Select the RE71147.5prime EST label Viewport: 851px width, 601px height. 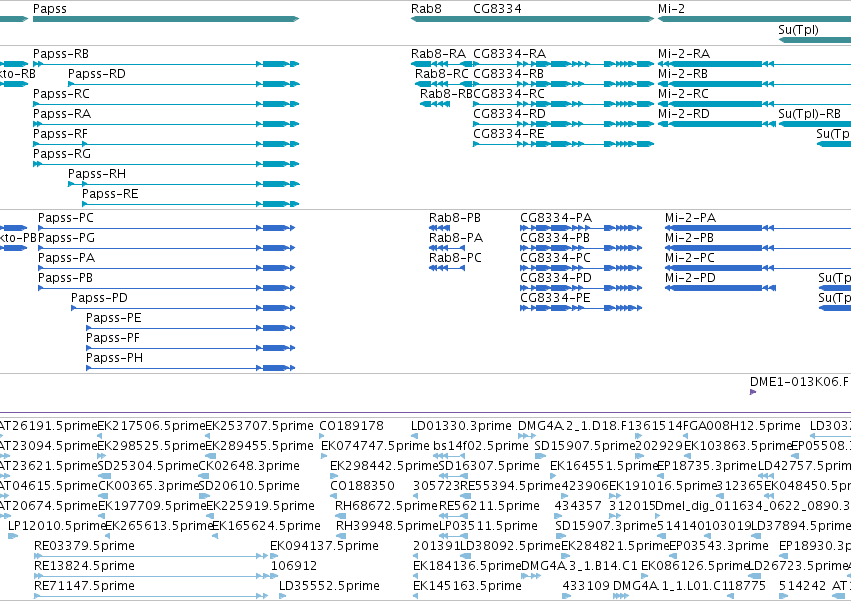[x=84, y=586]
